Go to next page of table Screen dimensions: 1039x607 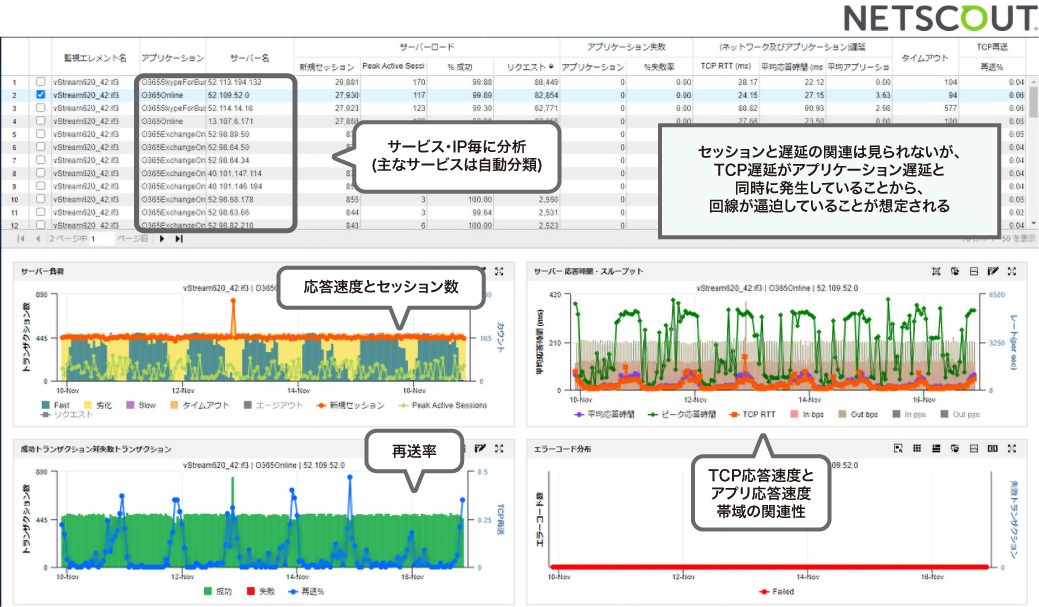click(163, 239)
